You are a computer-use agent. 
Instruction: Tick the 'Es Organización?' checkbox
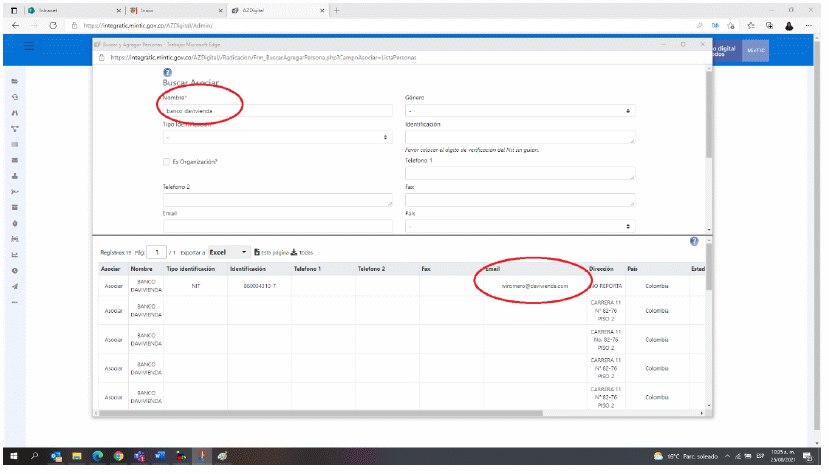[166, 162]
